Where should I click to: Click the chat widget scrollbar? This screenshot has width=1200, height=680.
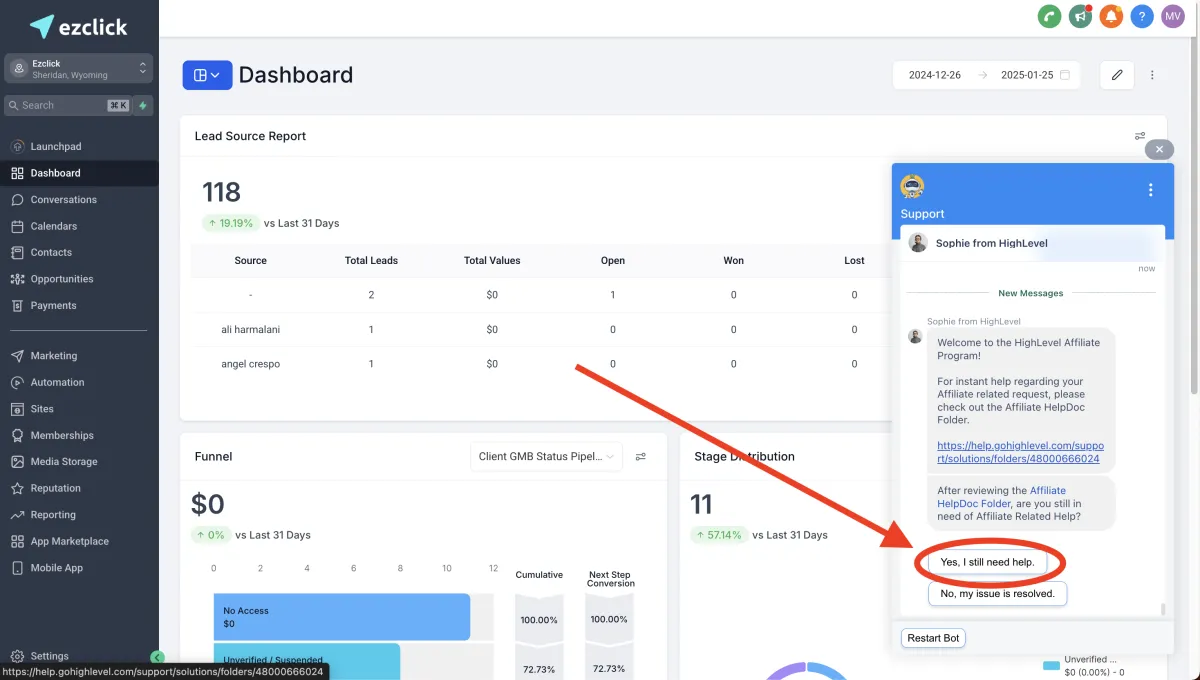point(1162,609)
